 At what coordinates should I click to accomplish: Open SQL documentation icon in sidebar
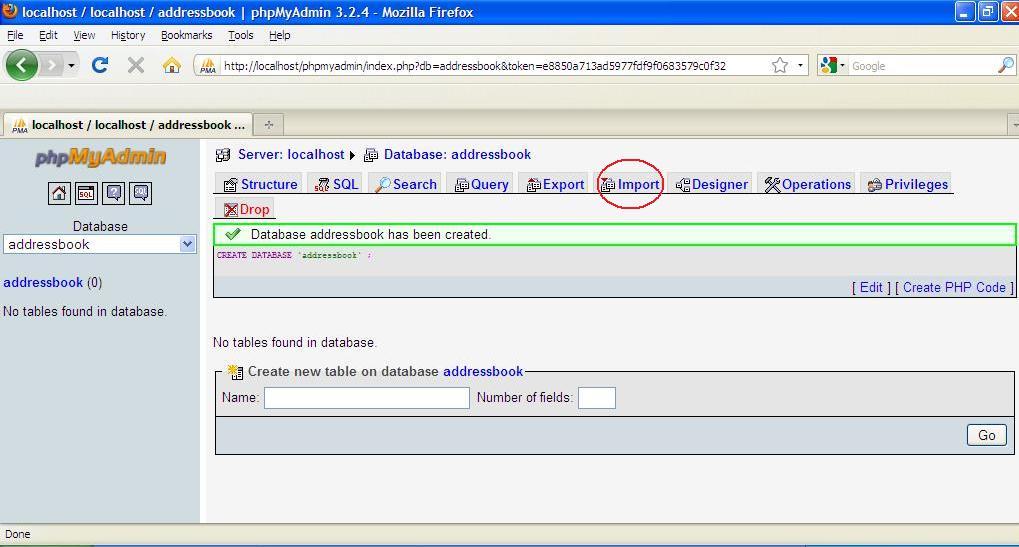click(140, 193)
